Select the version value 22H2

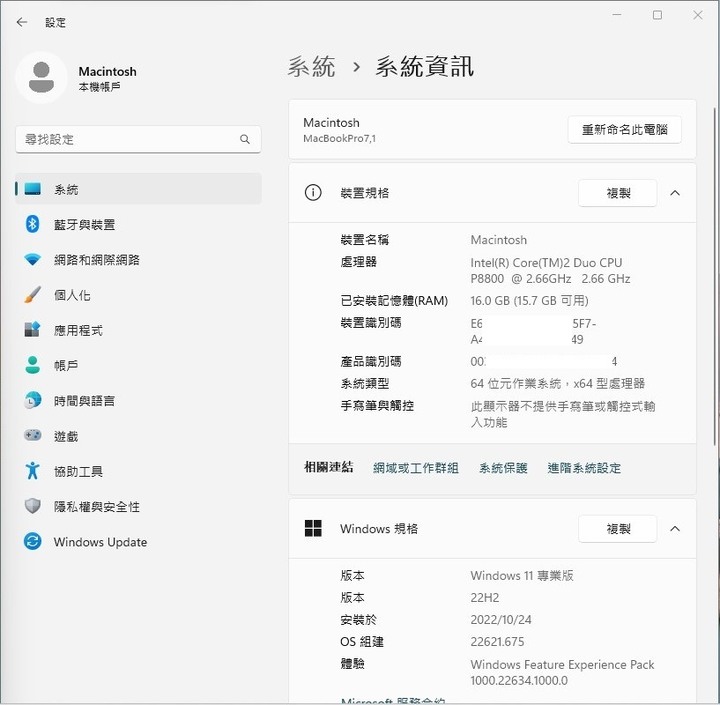[x=484, y=598]
